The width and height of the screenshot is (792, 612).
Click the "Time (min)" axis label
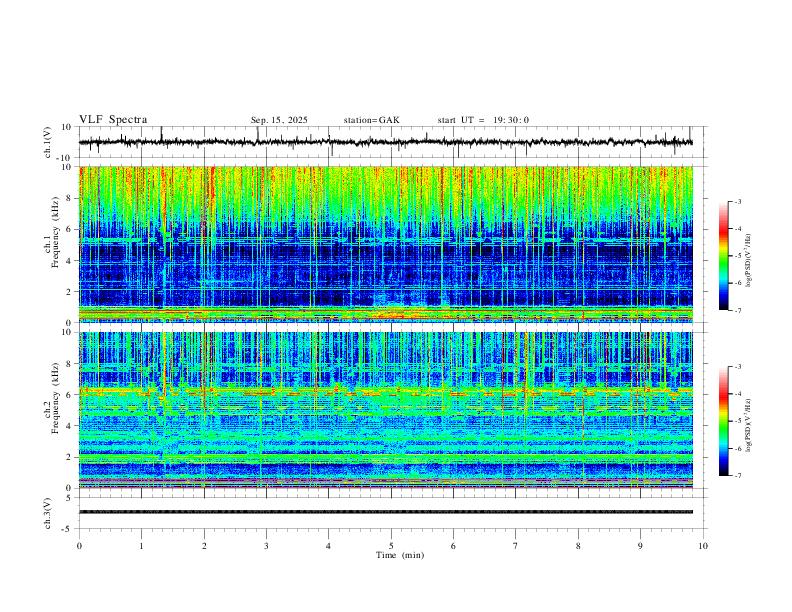tap(400, 555)
